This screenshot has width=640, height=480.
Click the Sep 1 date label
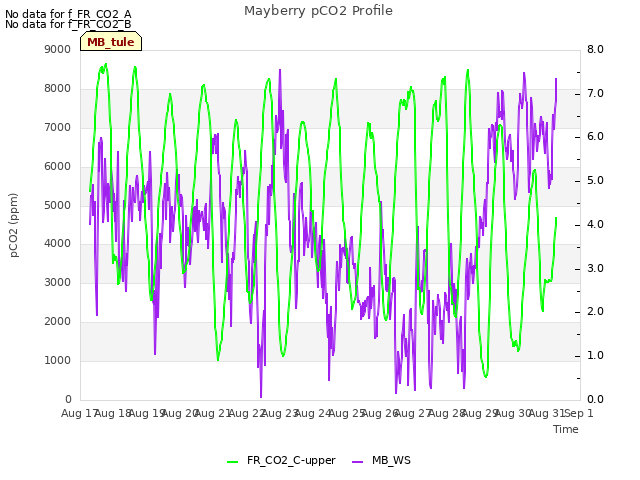pyautogui.click(x=578, y=414)
